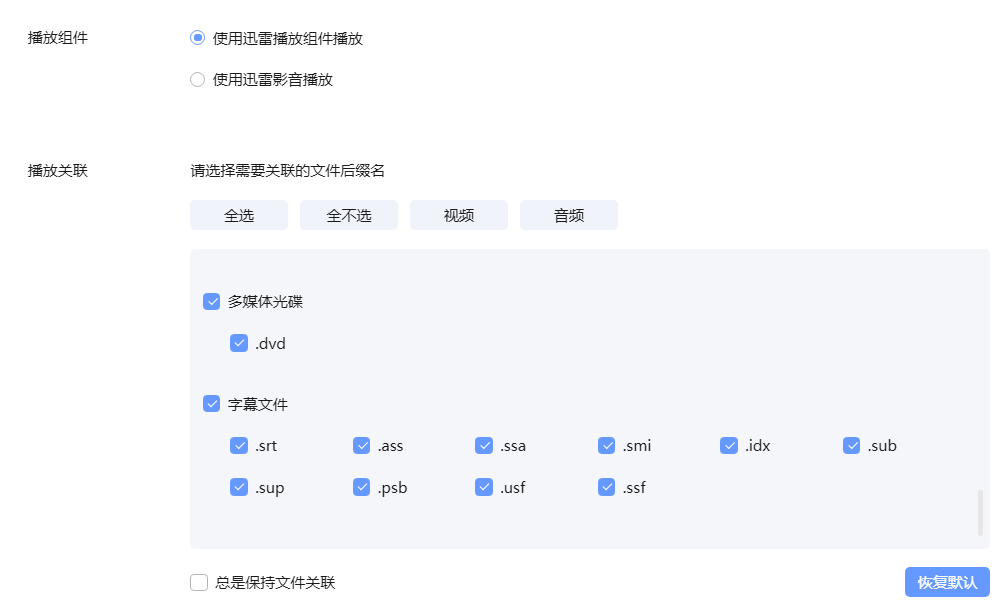
Task: Click the 全不选 button
Action: tap(348, 214)
